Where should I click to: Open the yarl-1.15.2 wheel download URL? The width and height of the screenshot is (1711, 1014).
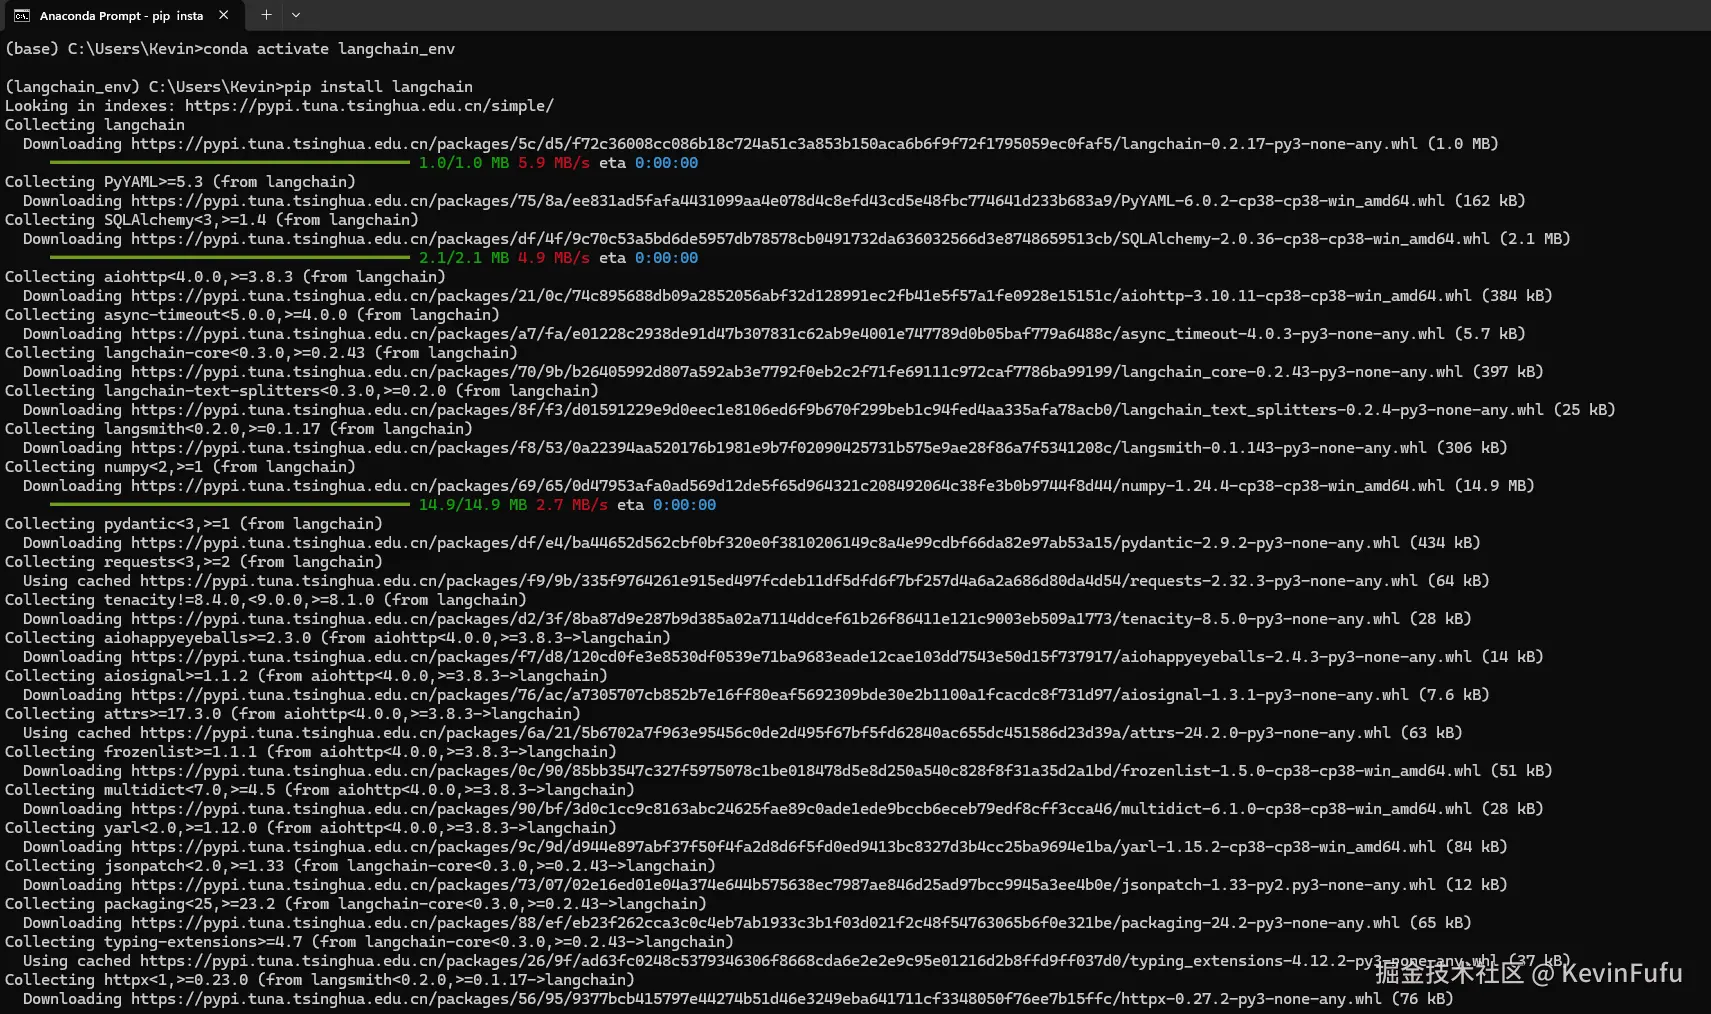(783, 847)
